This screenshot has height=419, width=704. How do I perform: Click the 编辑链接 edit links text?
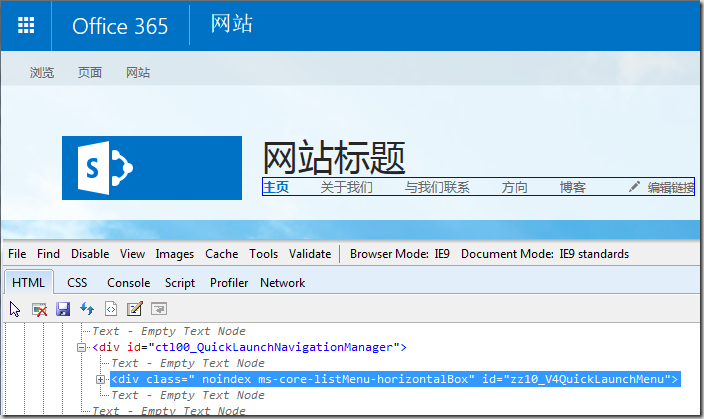tap(671, 187)
